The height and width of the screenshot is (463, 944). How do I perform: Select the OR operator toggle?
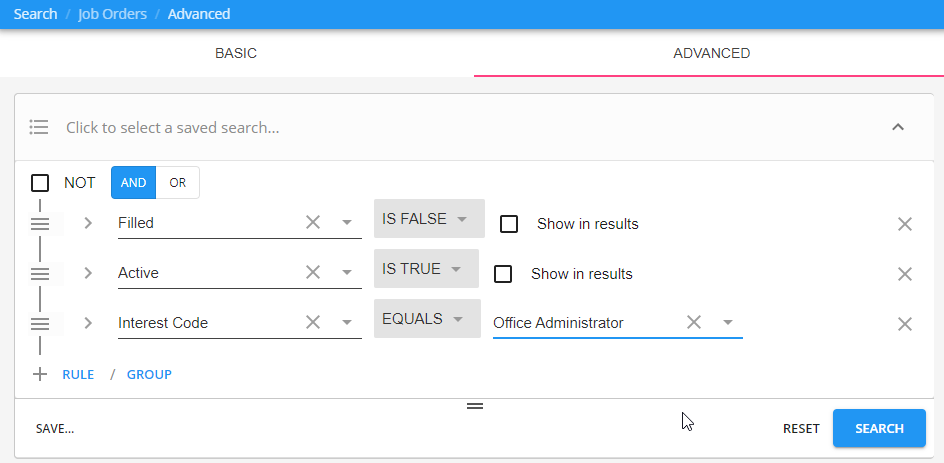point(178,183)
